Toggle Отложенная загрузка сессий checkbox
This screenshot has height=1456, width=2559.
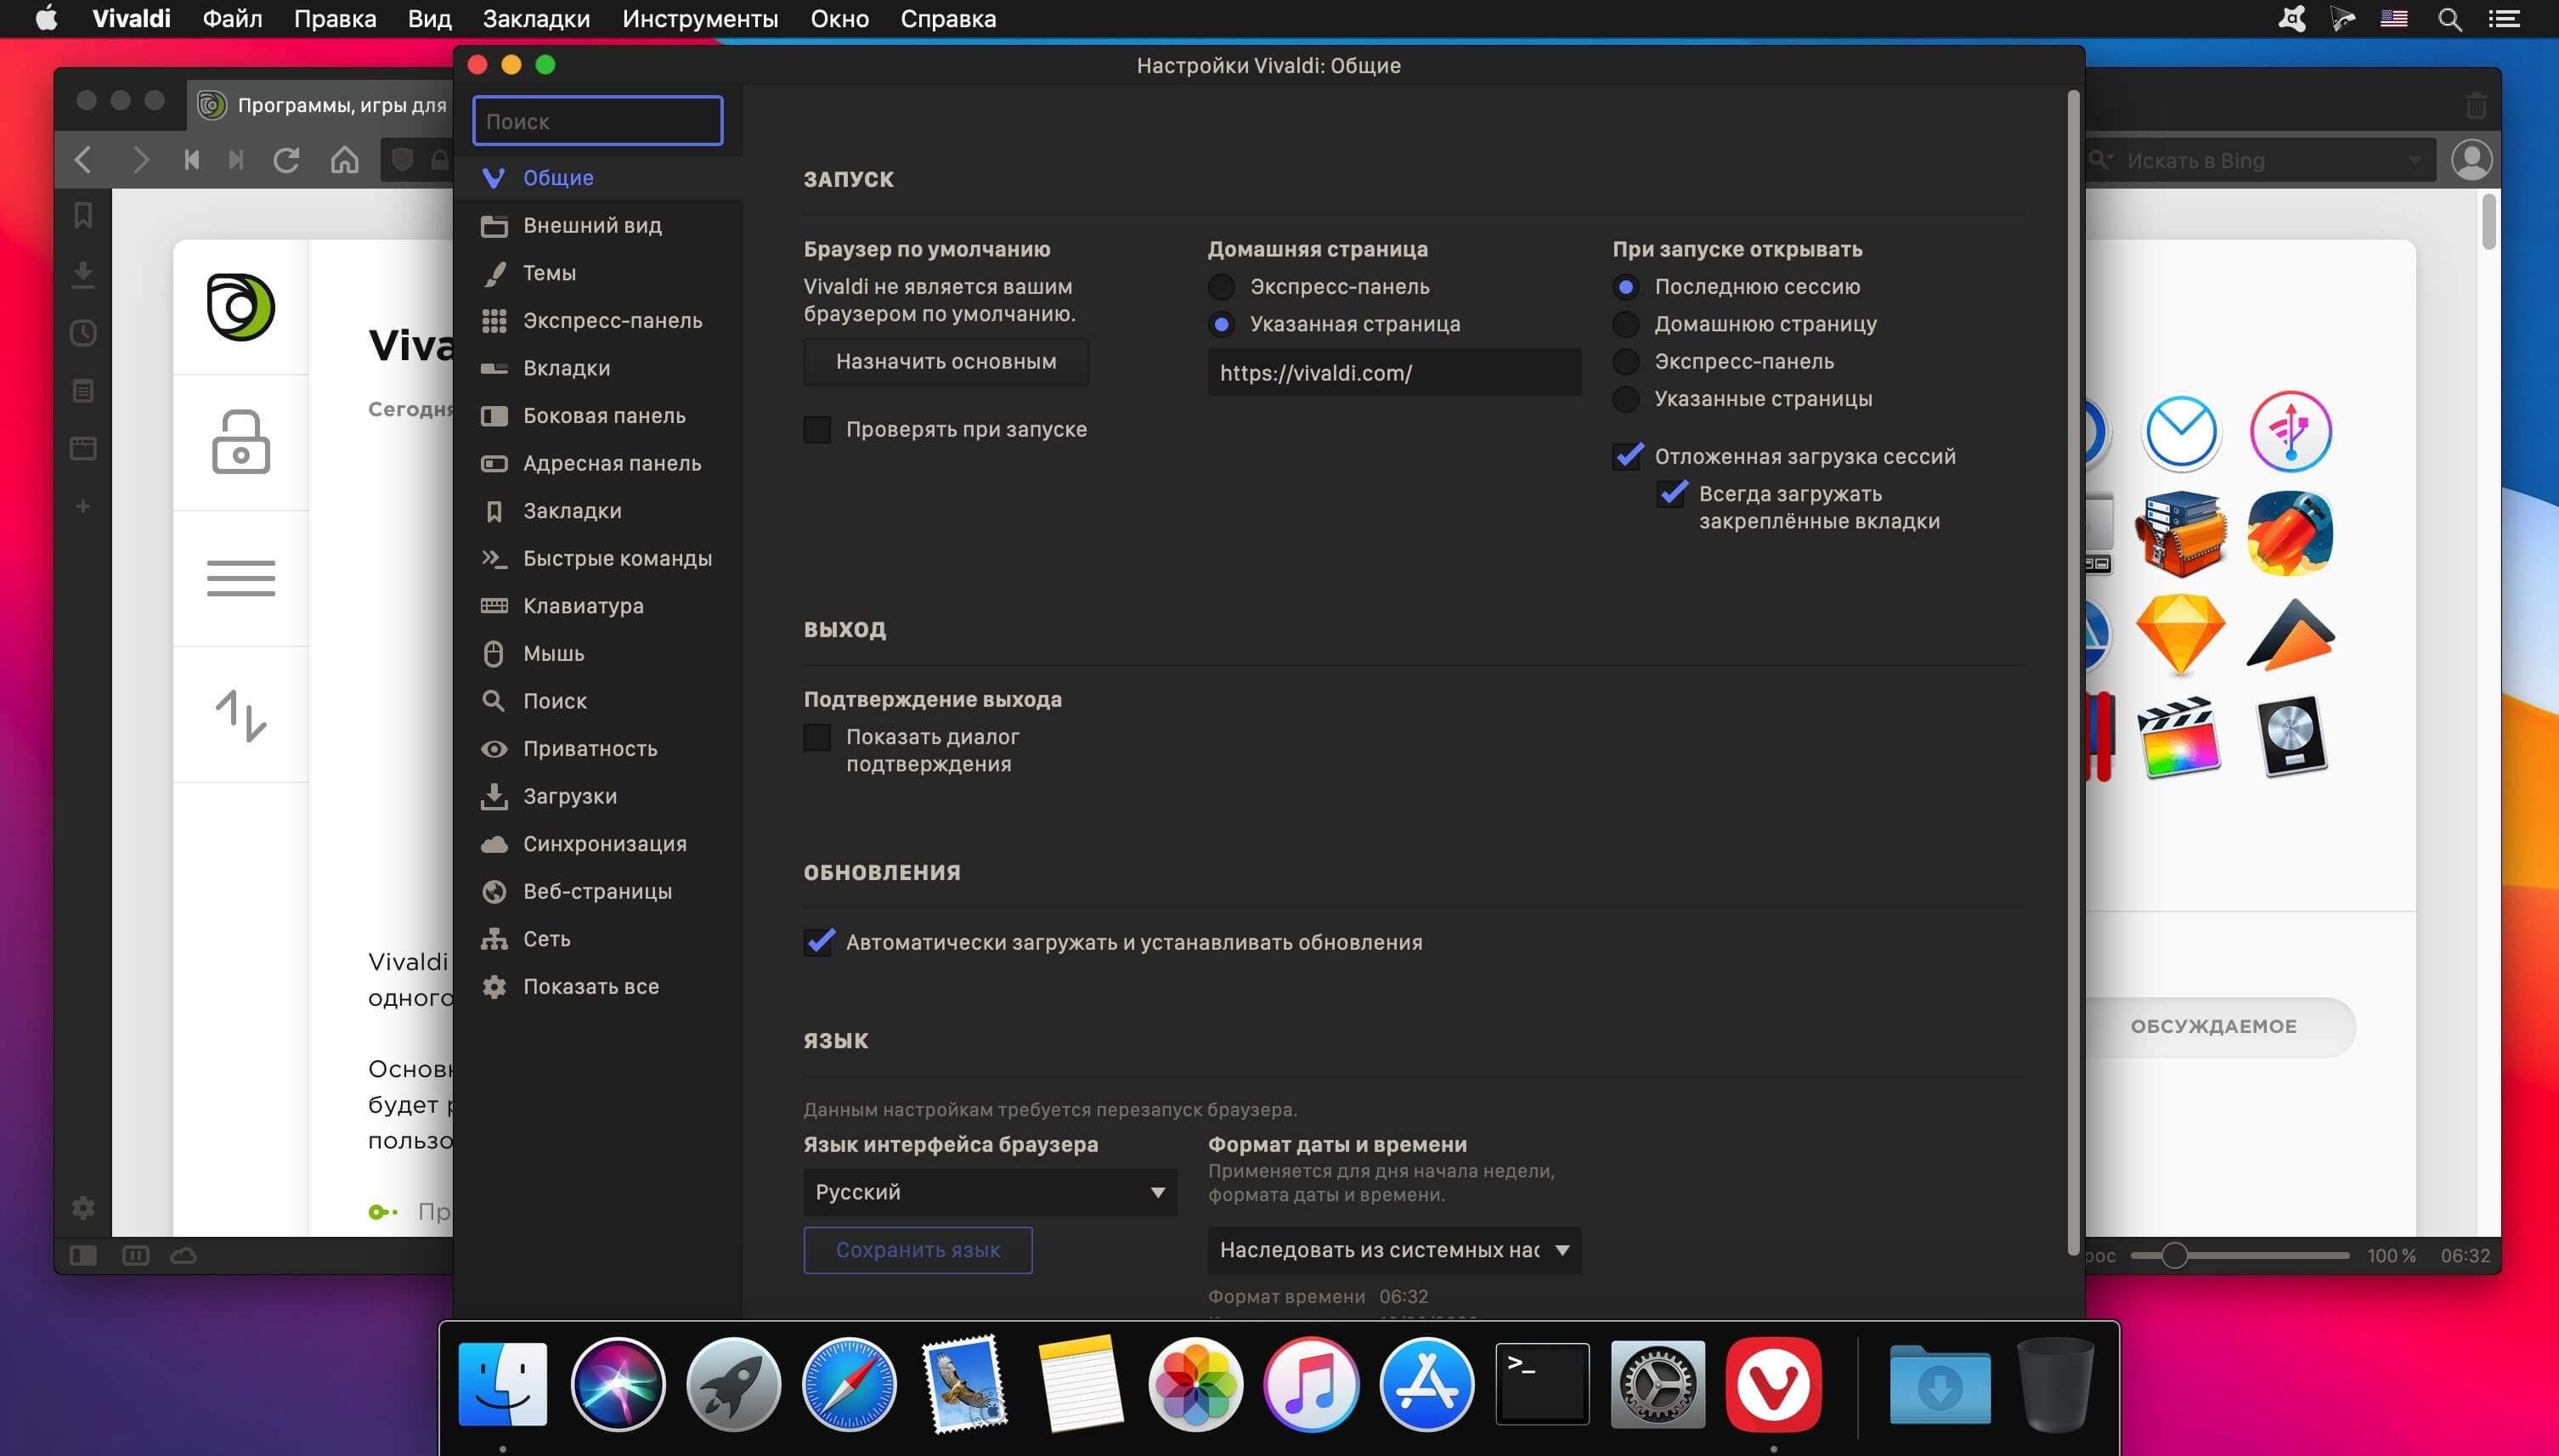[x=1627, y=457]
